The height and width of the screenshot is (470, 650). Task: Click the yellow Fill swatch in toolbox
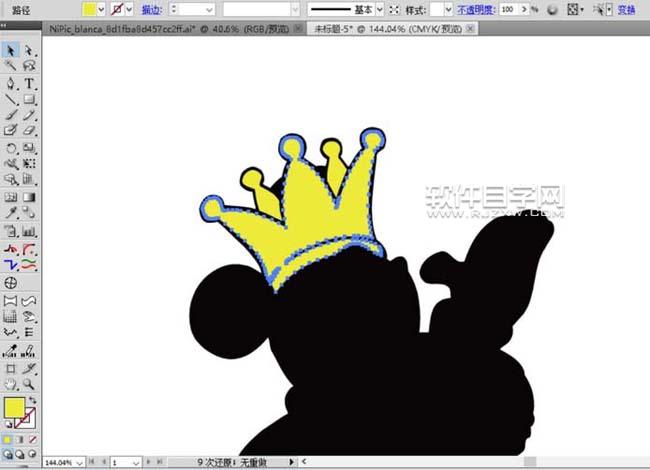coord(14,408)
